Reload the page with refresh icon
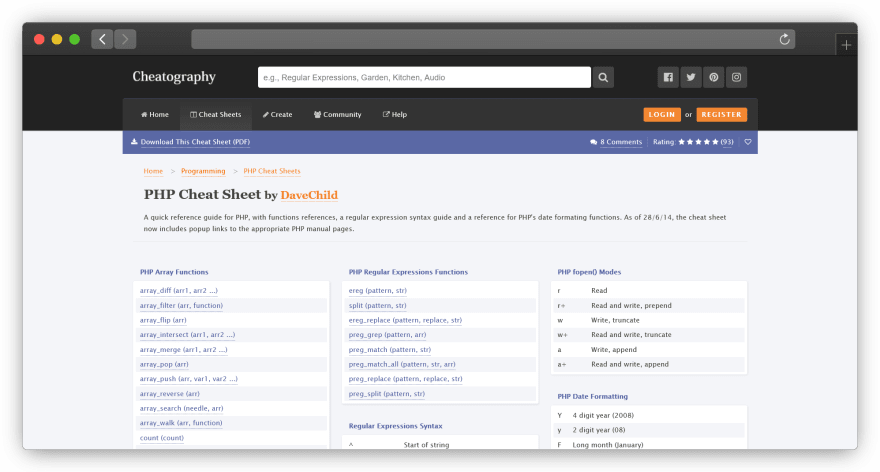 pyautogui.click(x=785, y=39)
